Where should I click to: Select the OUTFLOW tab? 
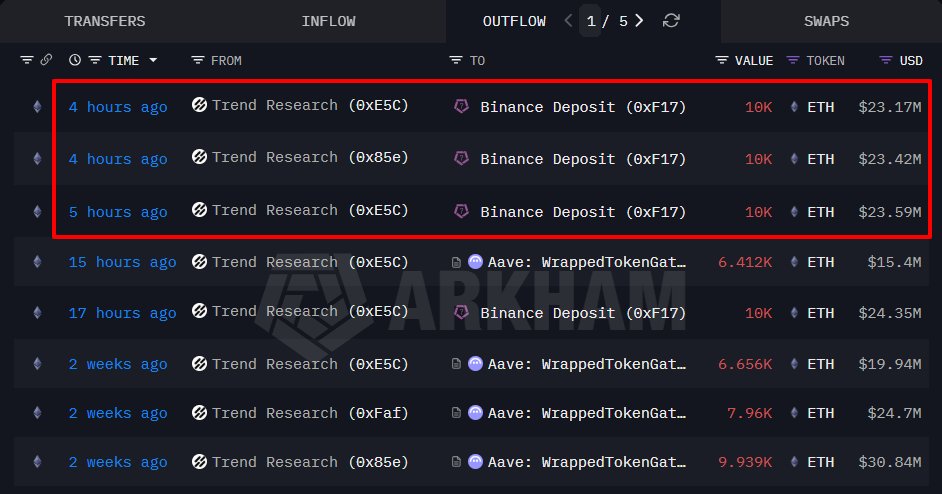point(514,21)
